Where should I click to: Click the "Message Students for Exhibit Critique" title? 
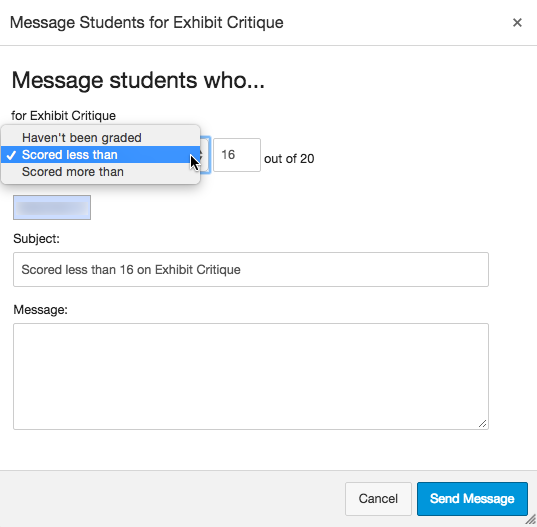click(x=147, y=23)
